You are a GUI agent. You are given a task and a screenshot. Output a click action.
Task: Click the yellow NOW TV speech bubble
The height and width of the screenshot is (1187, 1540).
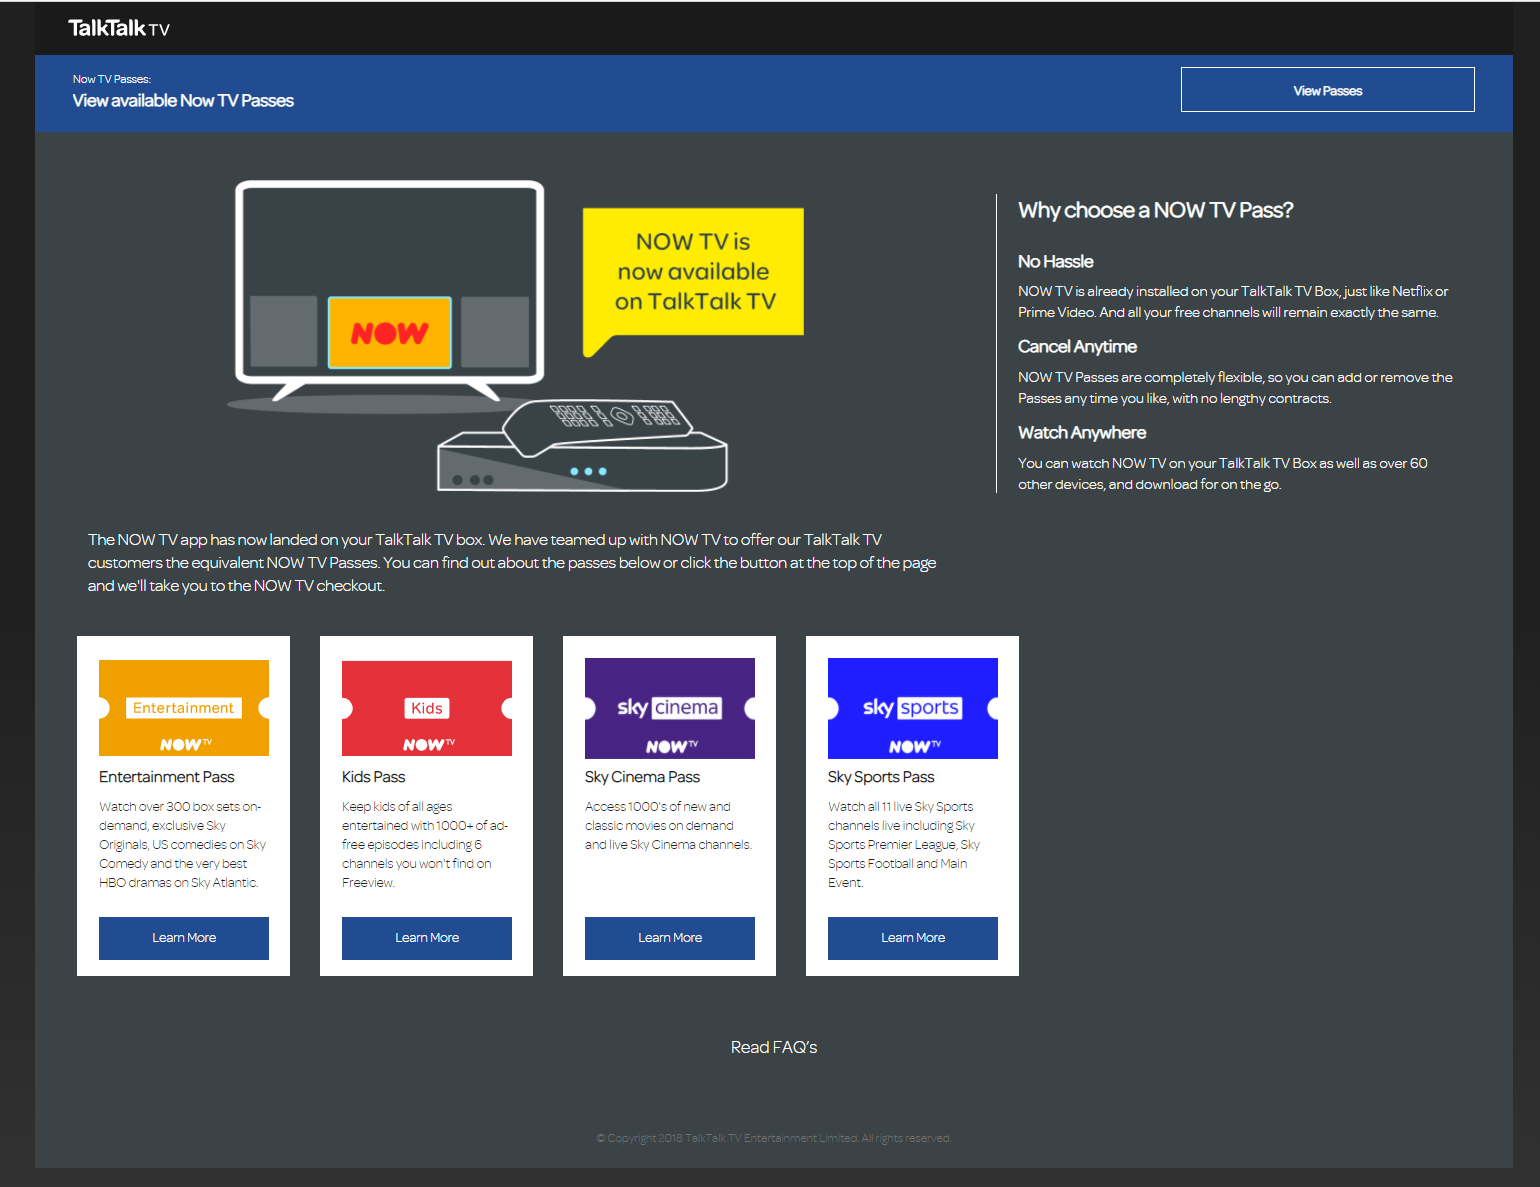click(x=694, y=272)
